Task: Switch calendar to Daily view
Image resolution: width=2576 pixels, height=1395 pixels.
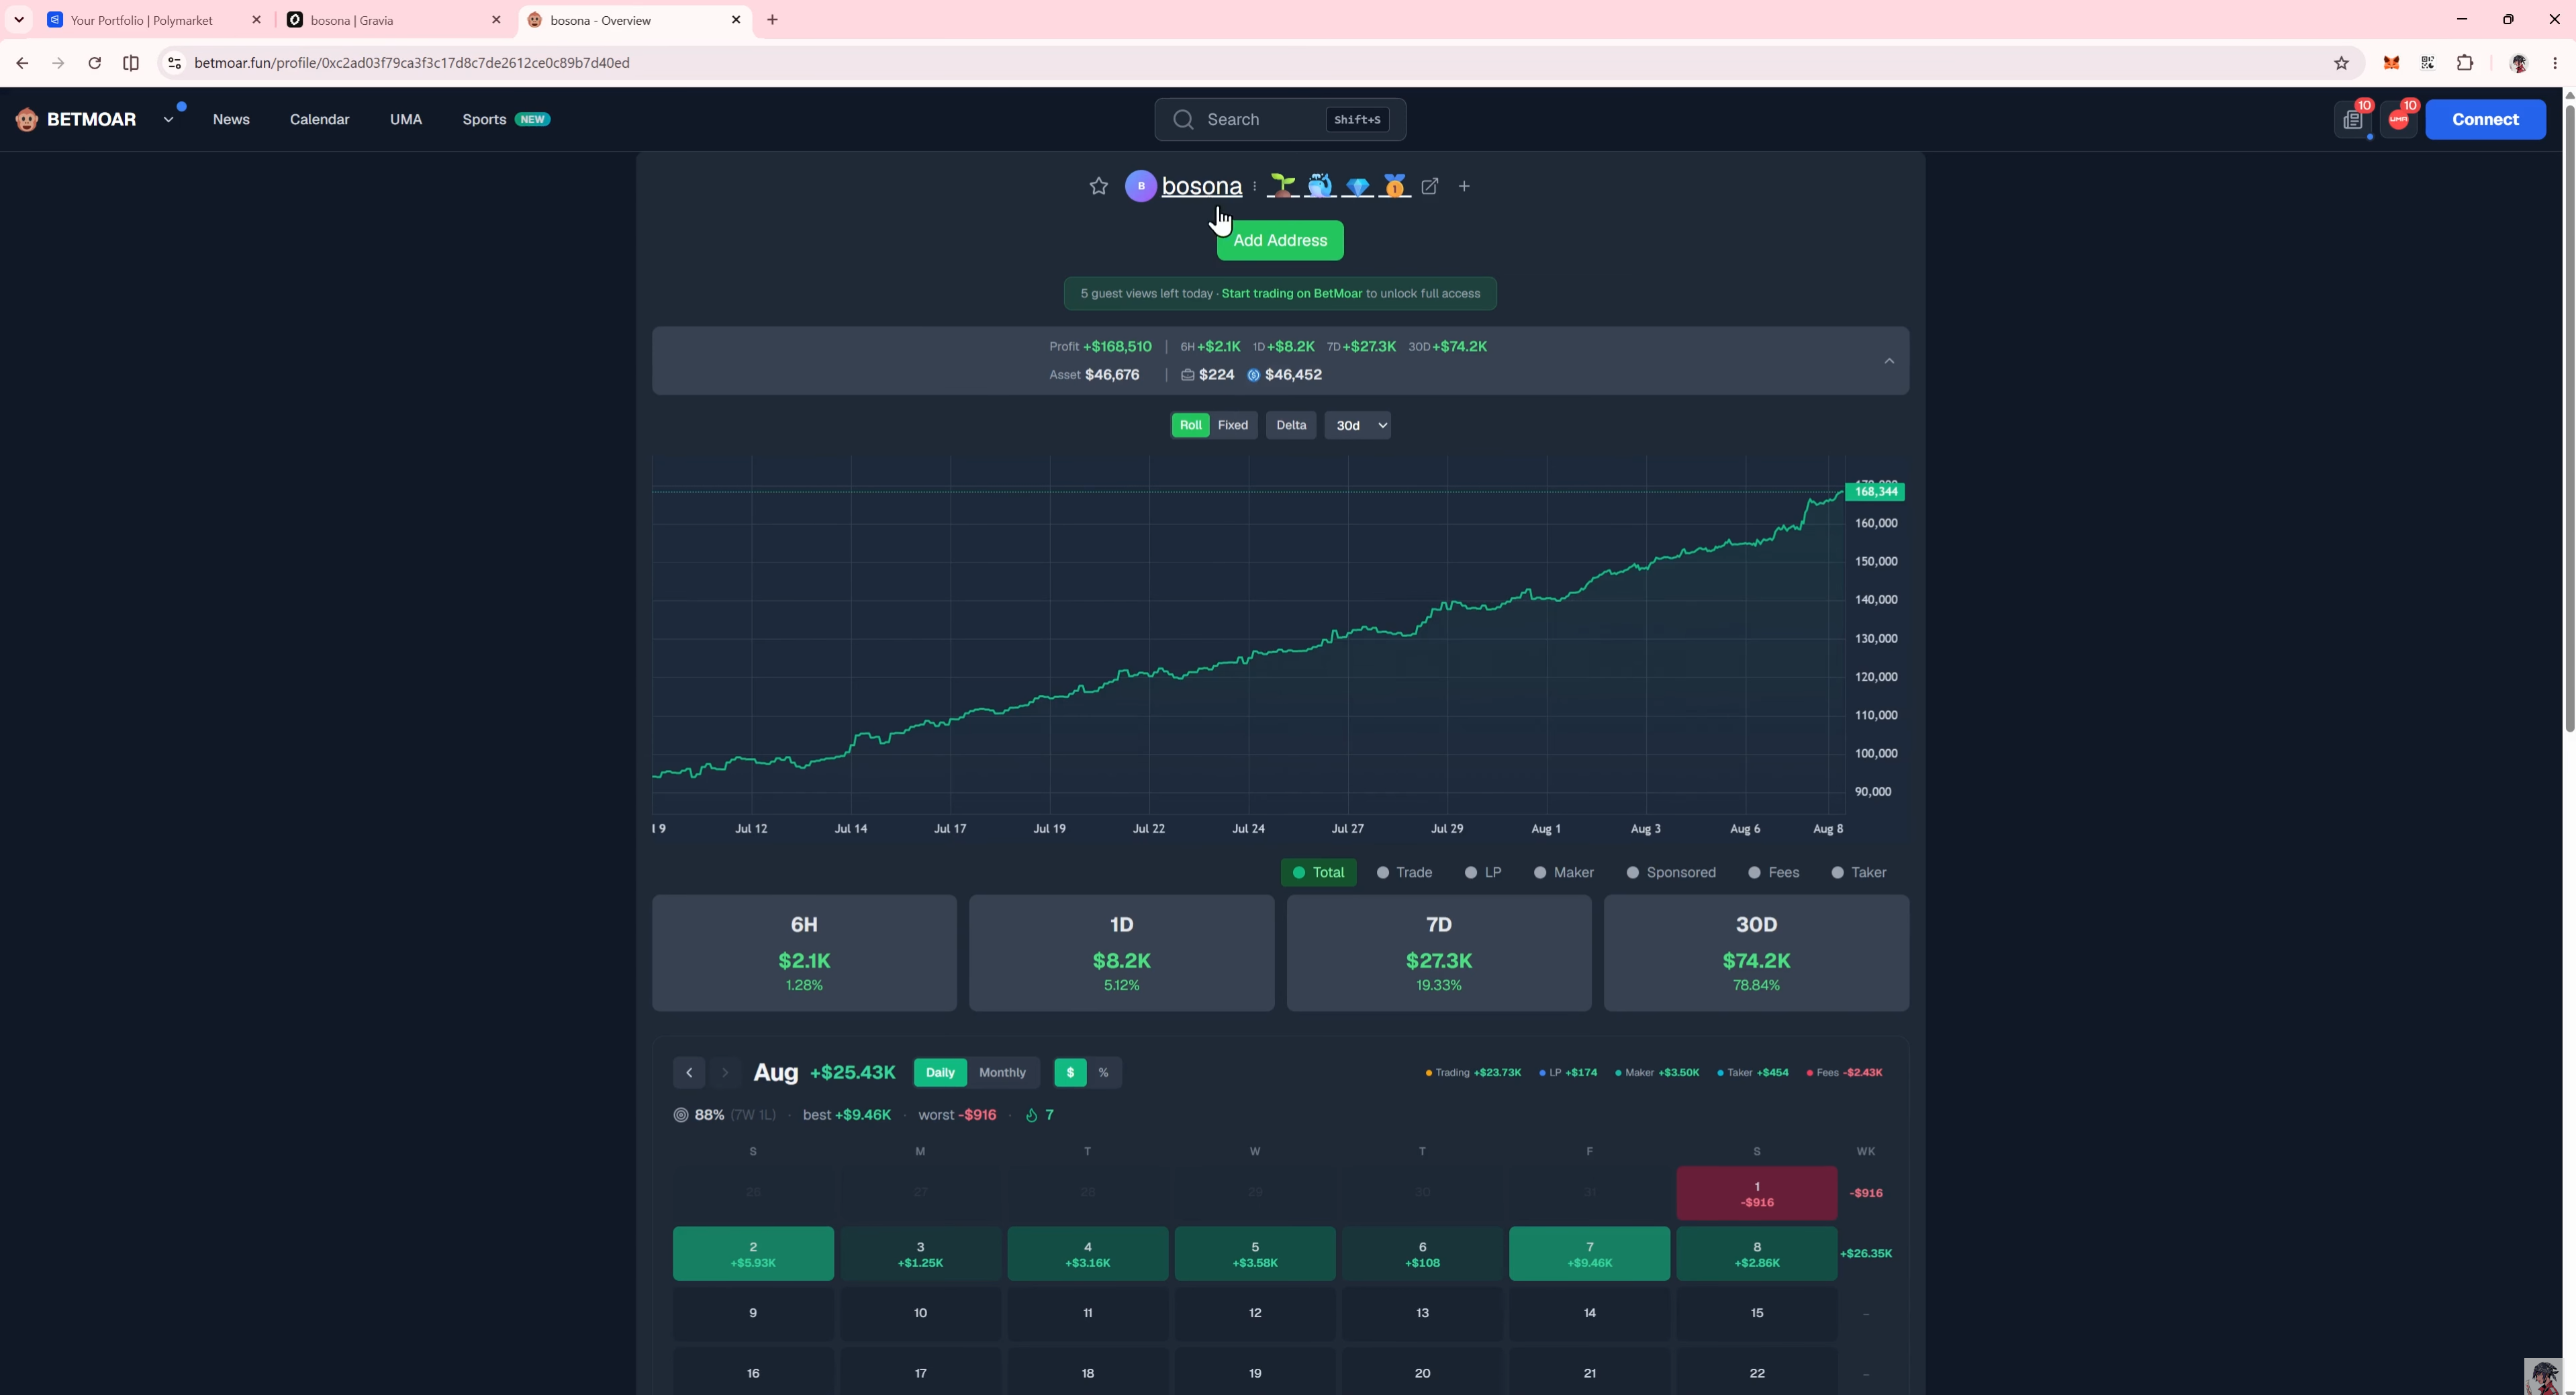Action: tap(940, 1073)
